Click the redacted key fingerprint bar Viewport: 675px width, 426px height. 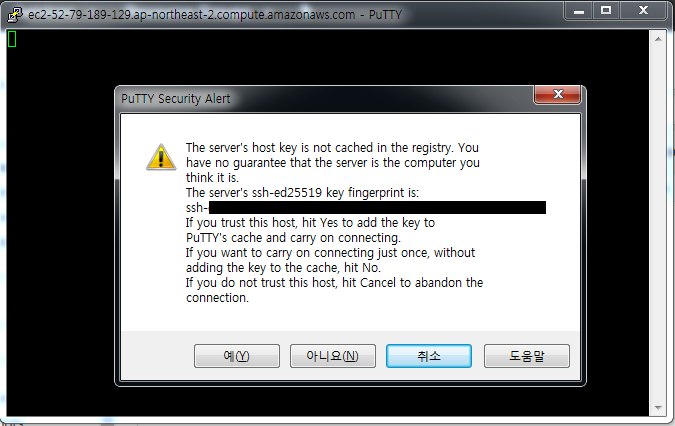click(377, 207)
